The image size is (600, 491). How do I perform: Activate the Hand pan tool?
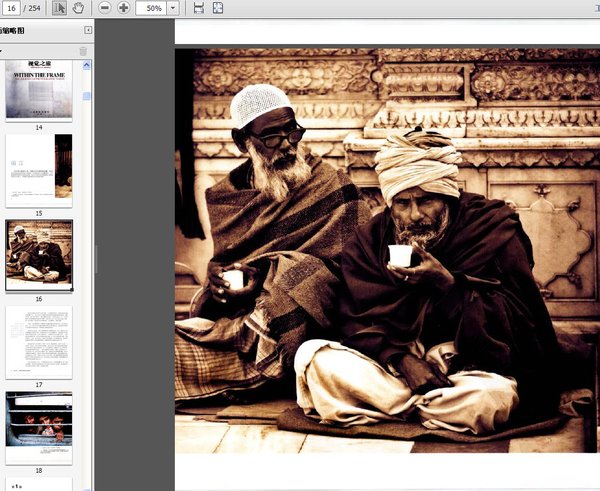coord(79,8)
